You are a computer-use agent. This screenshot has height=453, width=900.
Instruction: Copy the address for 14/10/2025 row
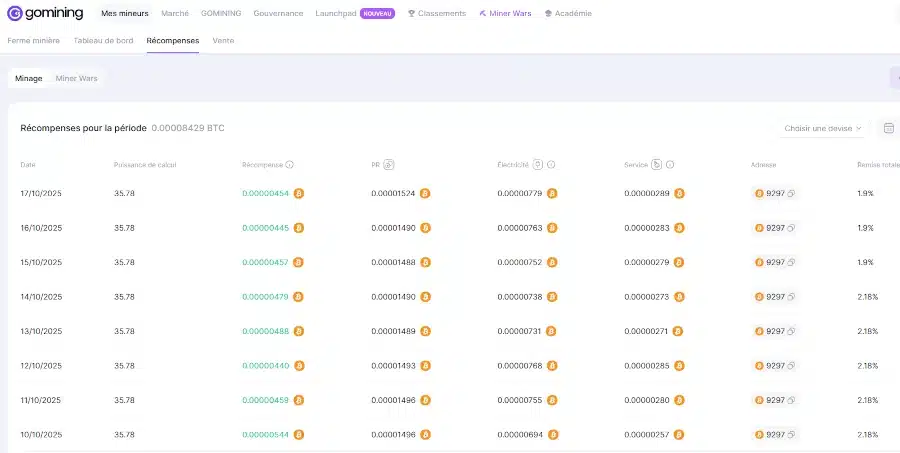pos(791,297)
